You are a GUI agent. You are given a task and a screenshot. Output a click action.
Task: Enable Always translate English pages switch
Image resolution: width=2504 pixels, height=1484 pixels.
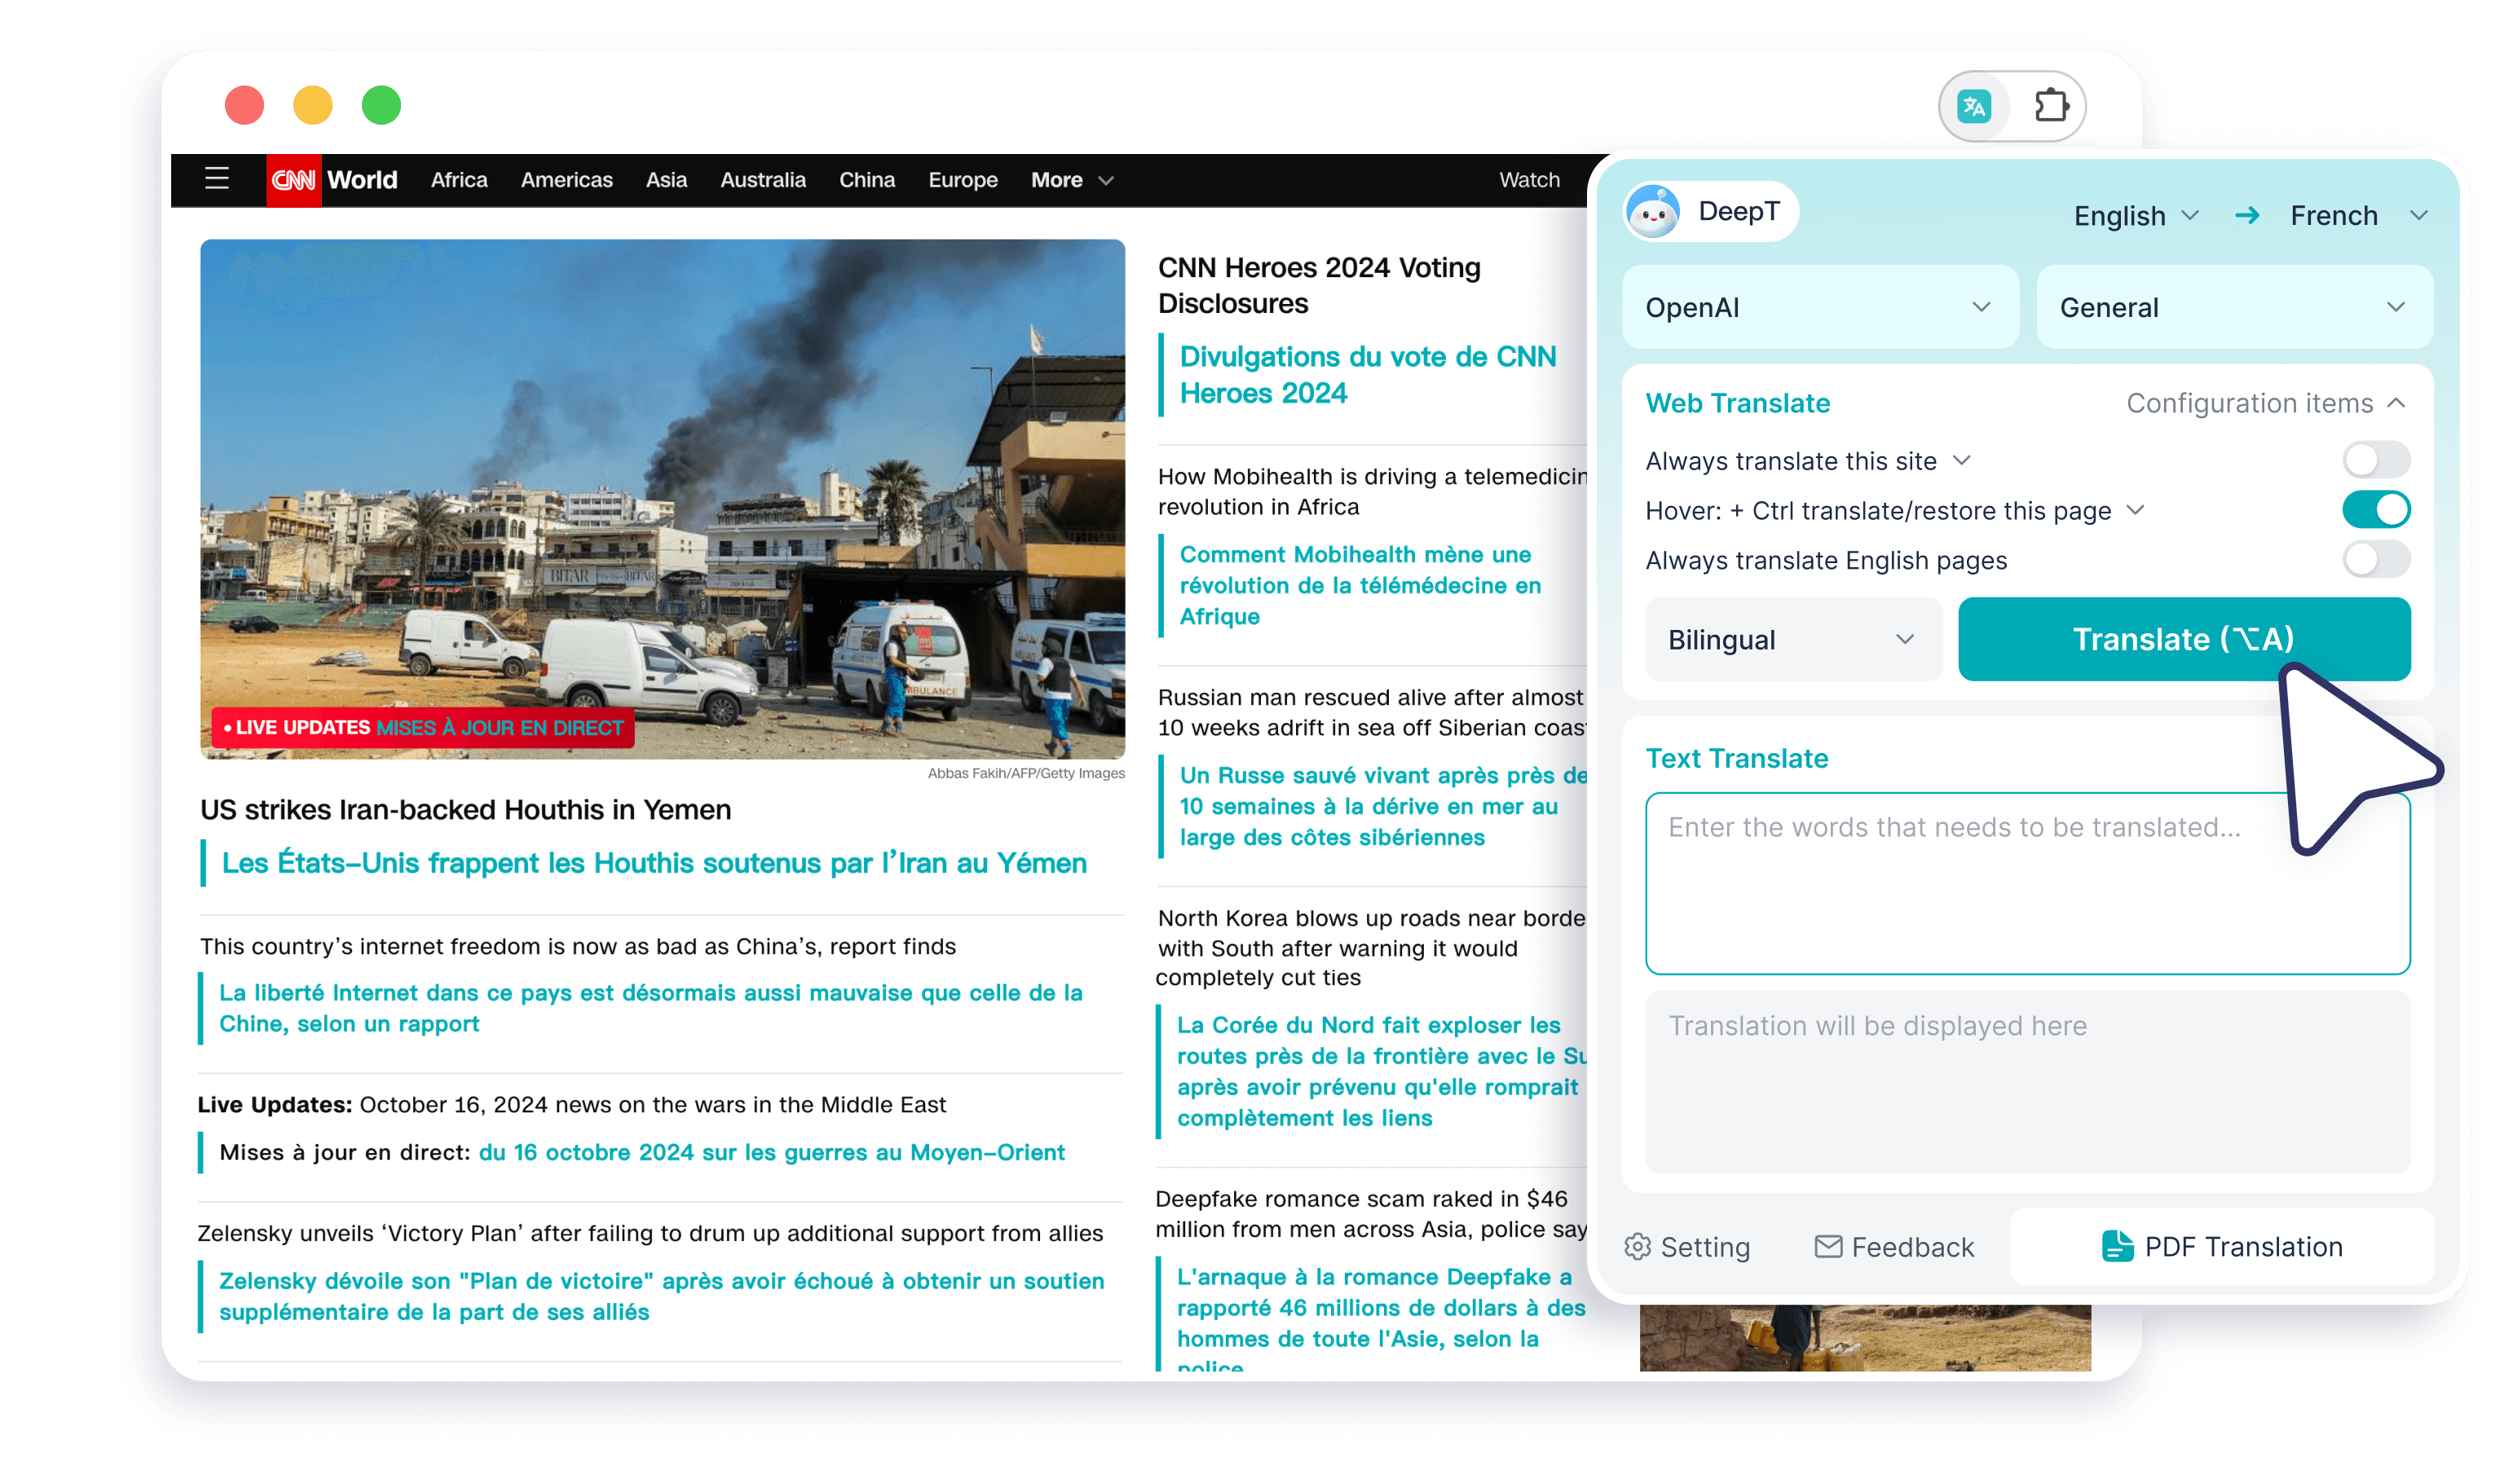point(2376,560)
